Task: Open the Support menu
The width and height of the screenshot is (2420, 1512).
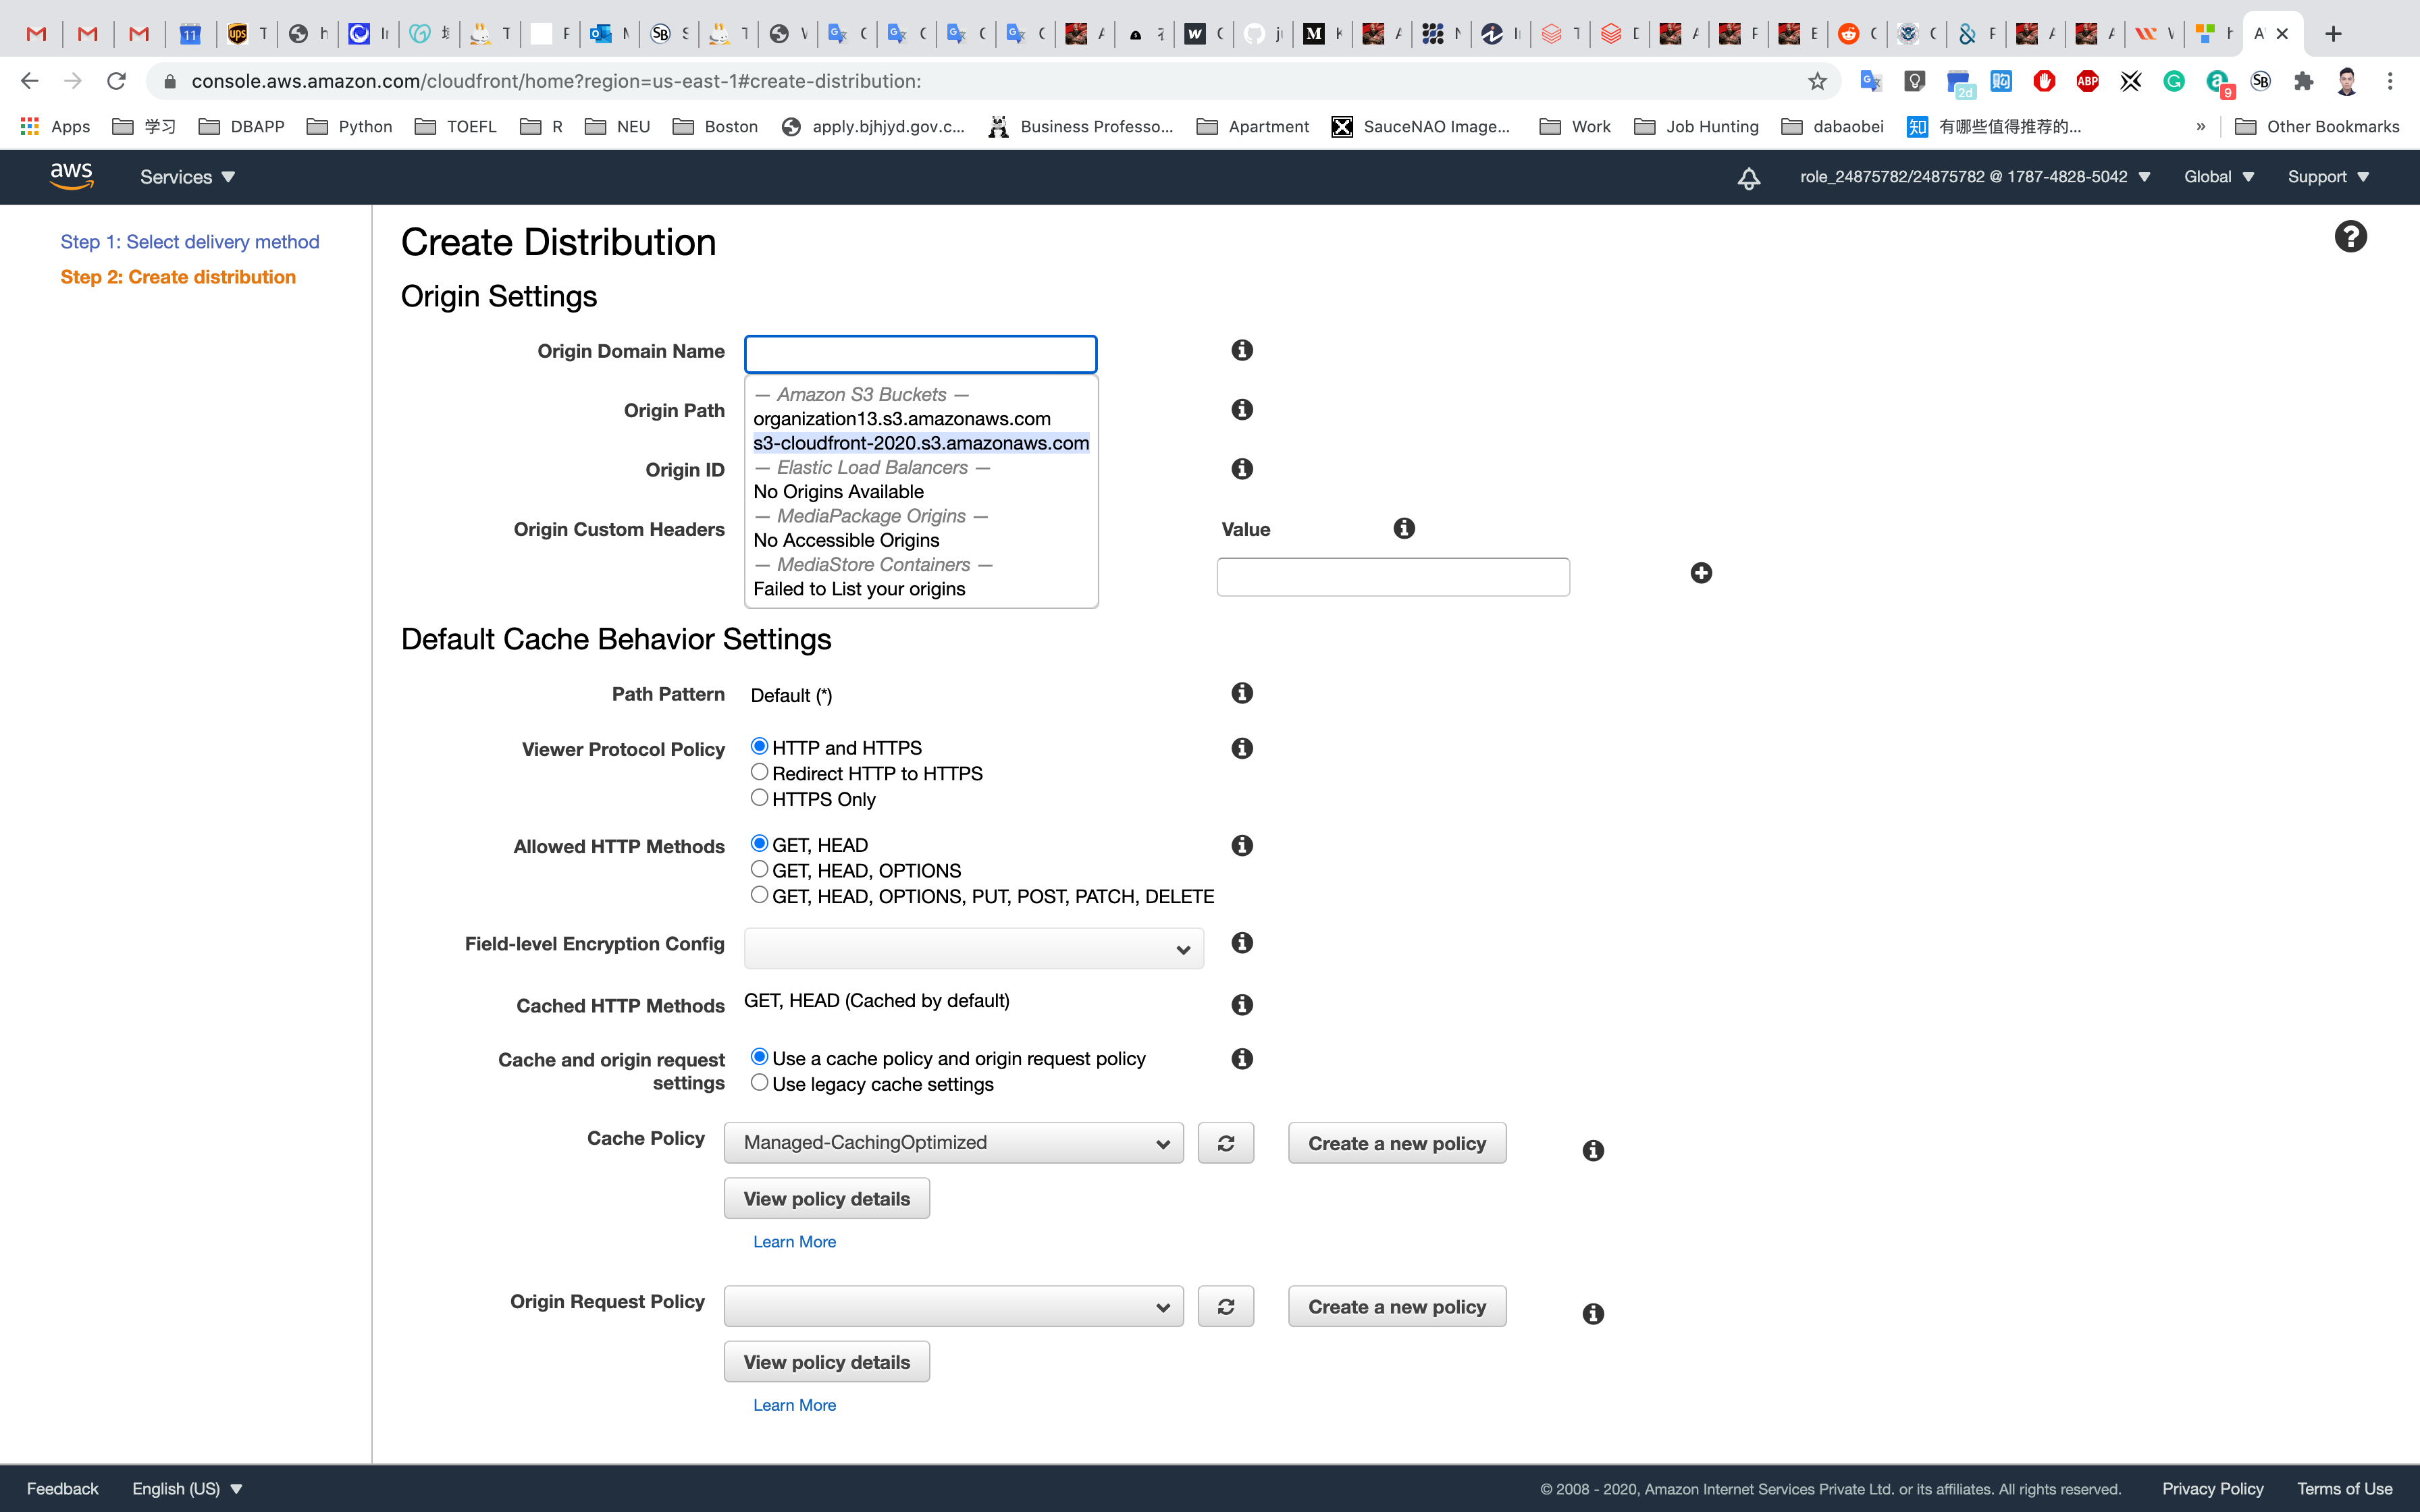Action: 2328,177
